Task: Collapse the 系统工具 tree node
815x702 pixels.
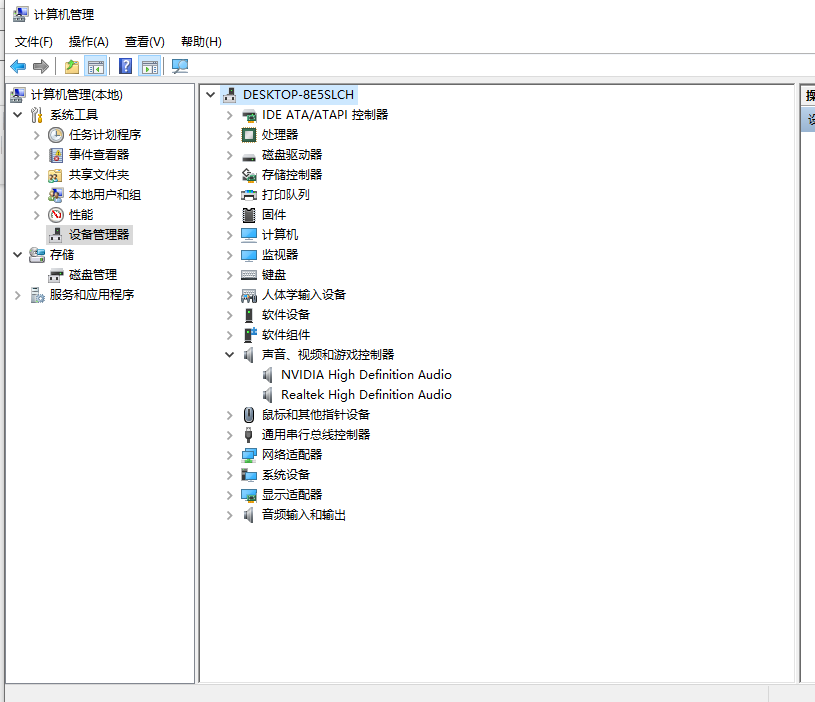Action: click(18, 114)
